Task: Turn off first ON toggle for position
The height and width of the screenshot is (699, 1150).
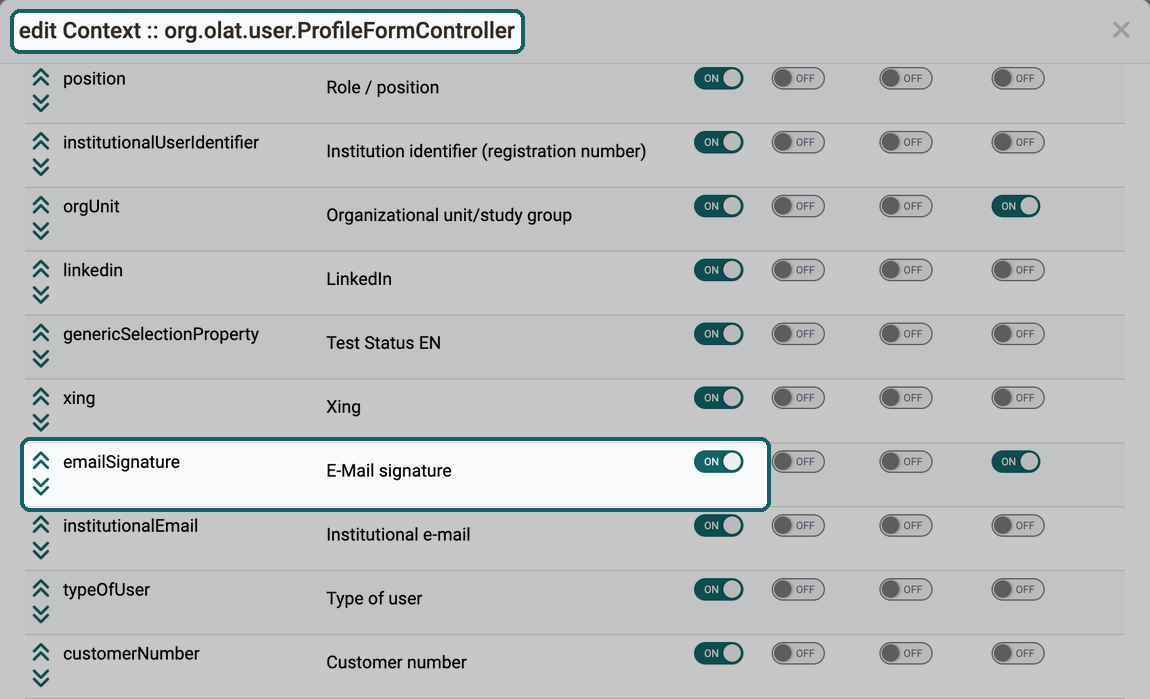Action: pos(719,78)
